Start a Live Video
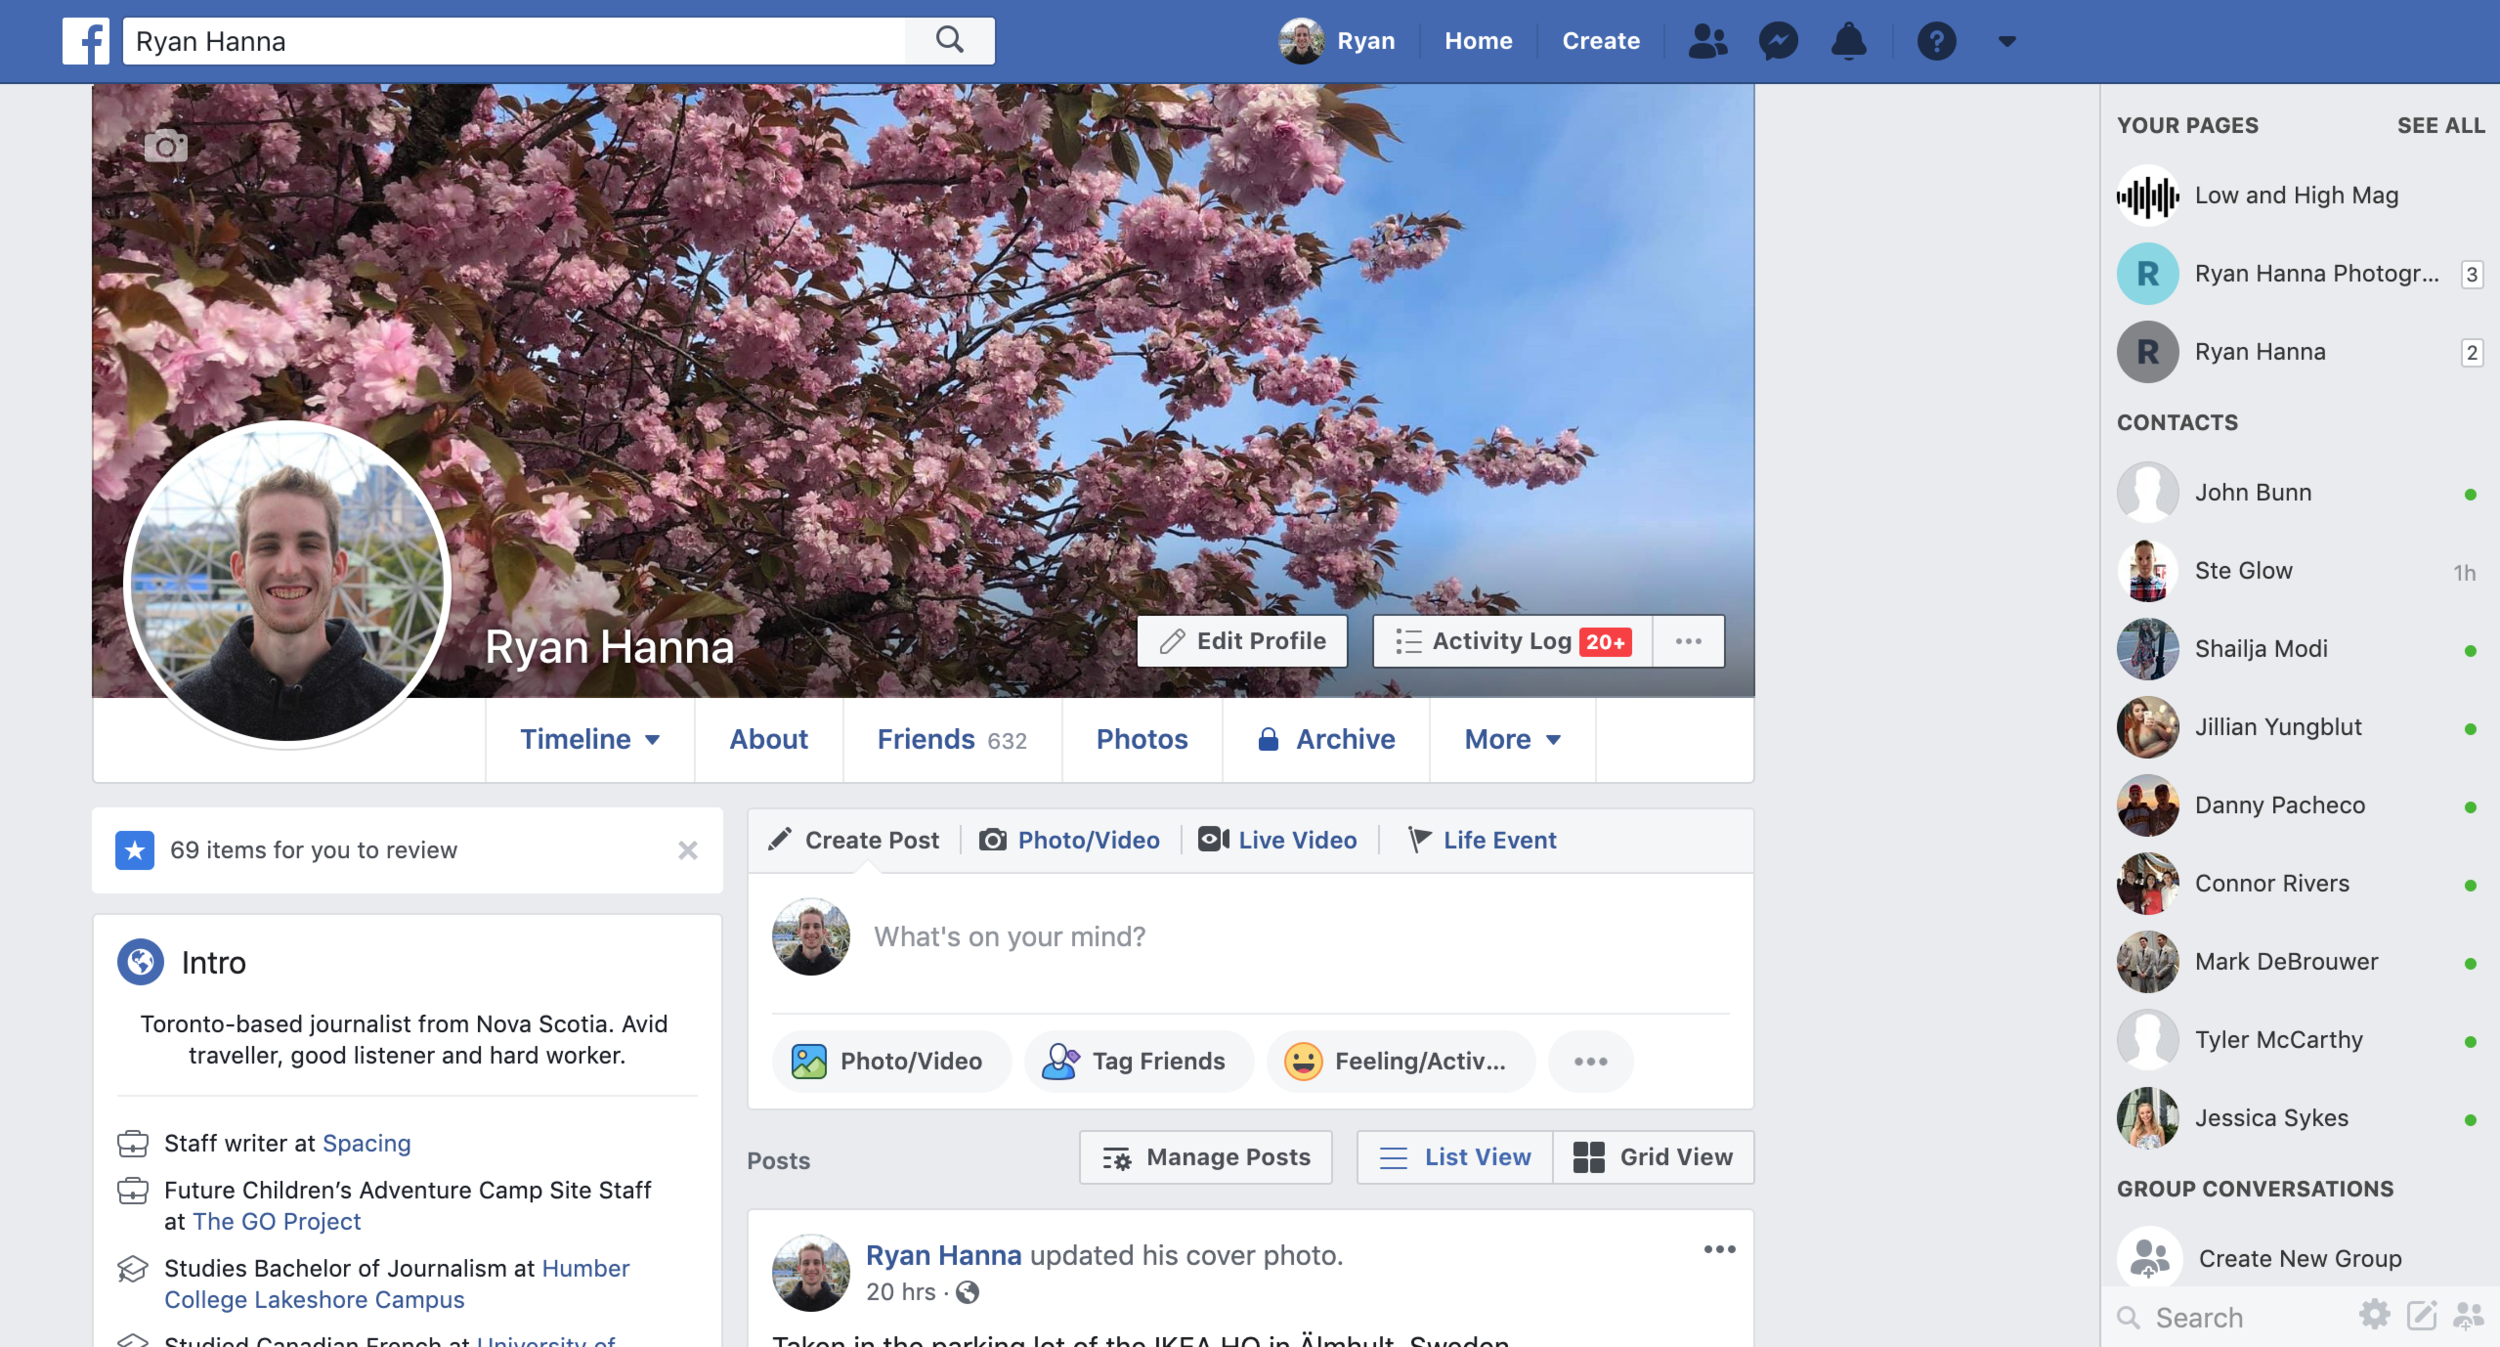Screen dimensions: 2500x1347 point(1278,840)
